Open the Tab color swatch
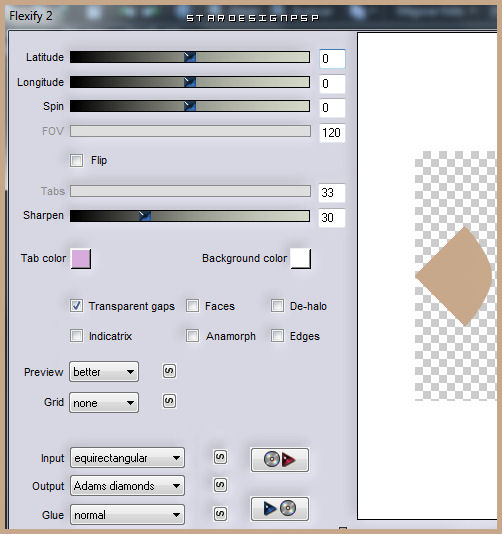The image size is (502, 534). click(x=81, y=258)
